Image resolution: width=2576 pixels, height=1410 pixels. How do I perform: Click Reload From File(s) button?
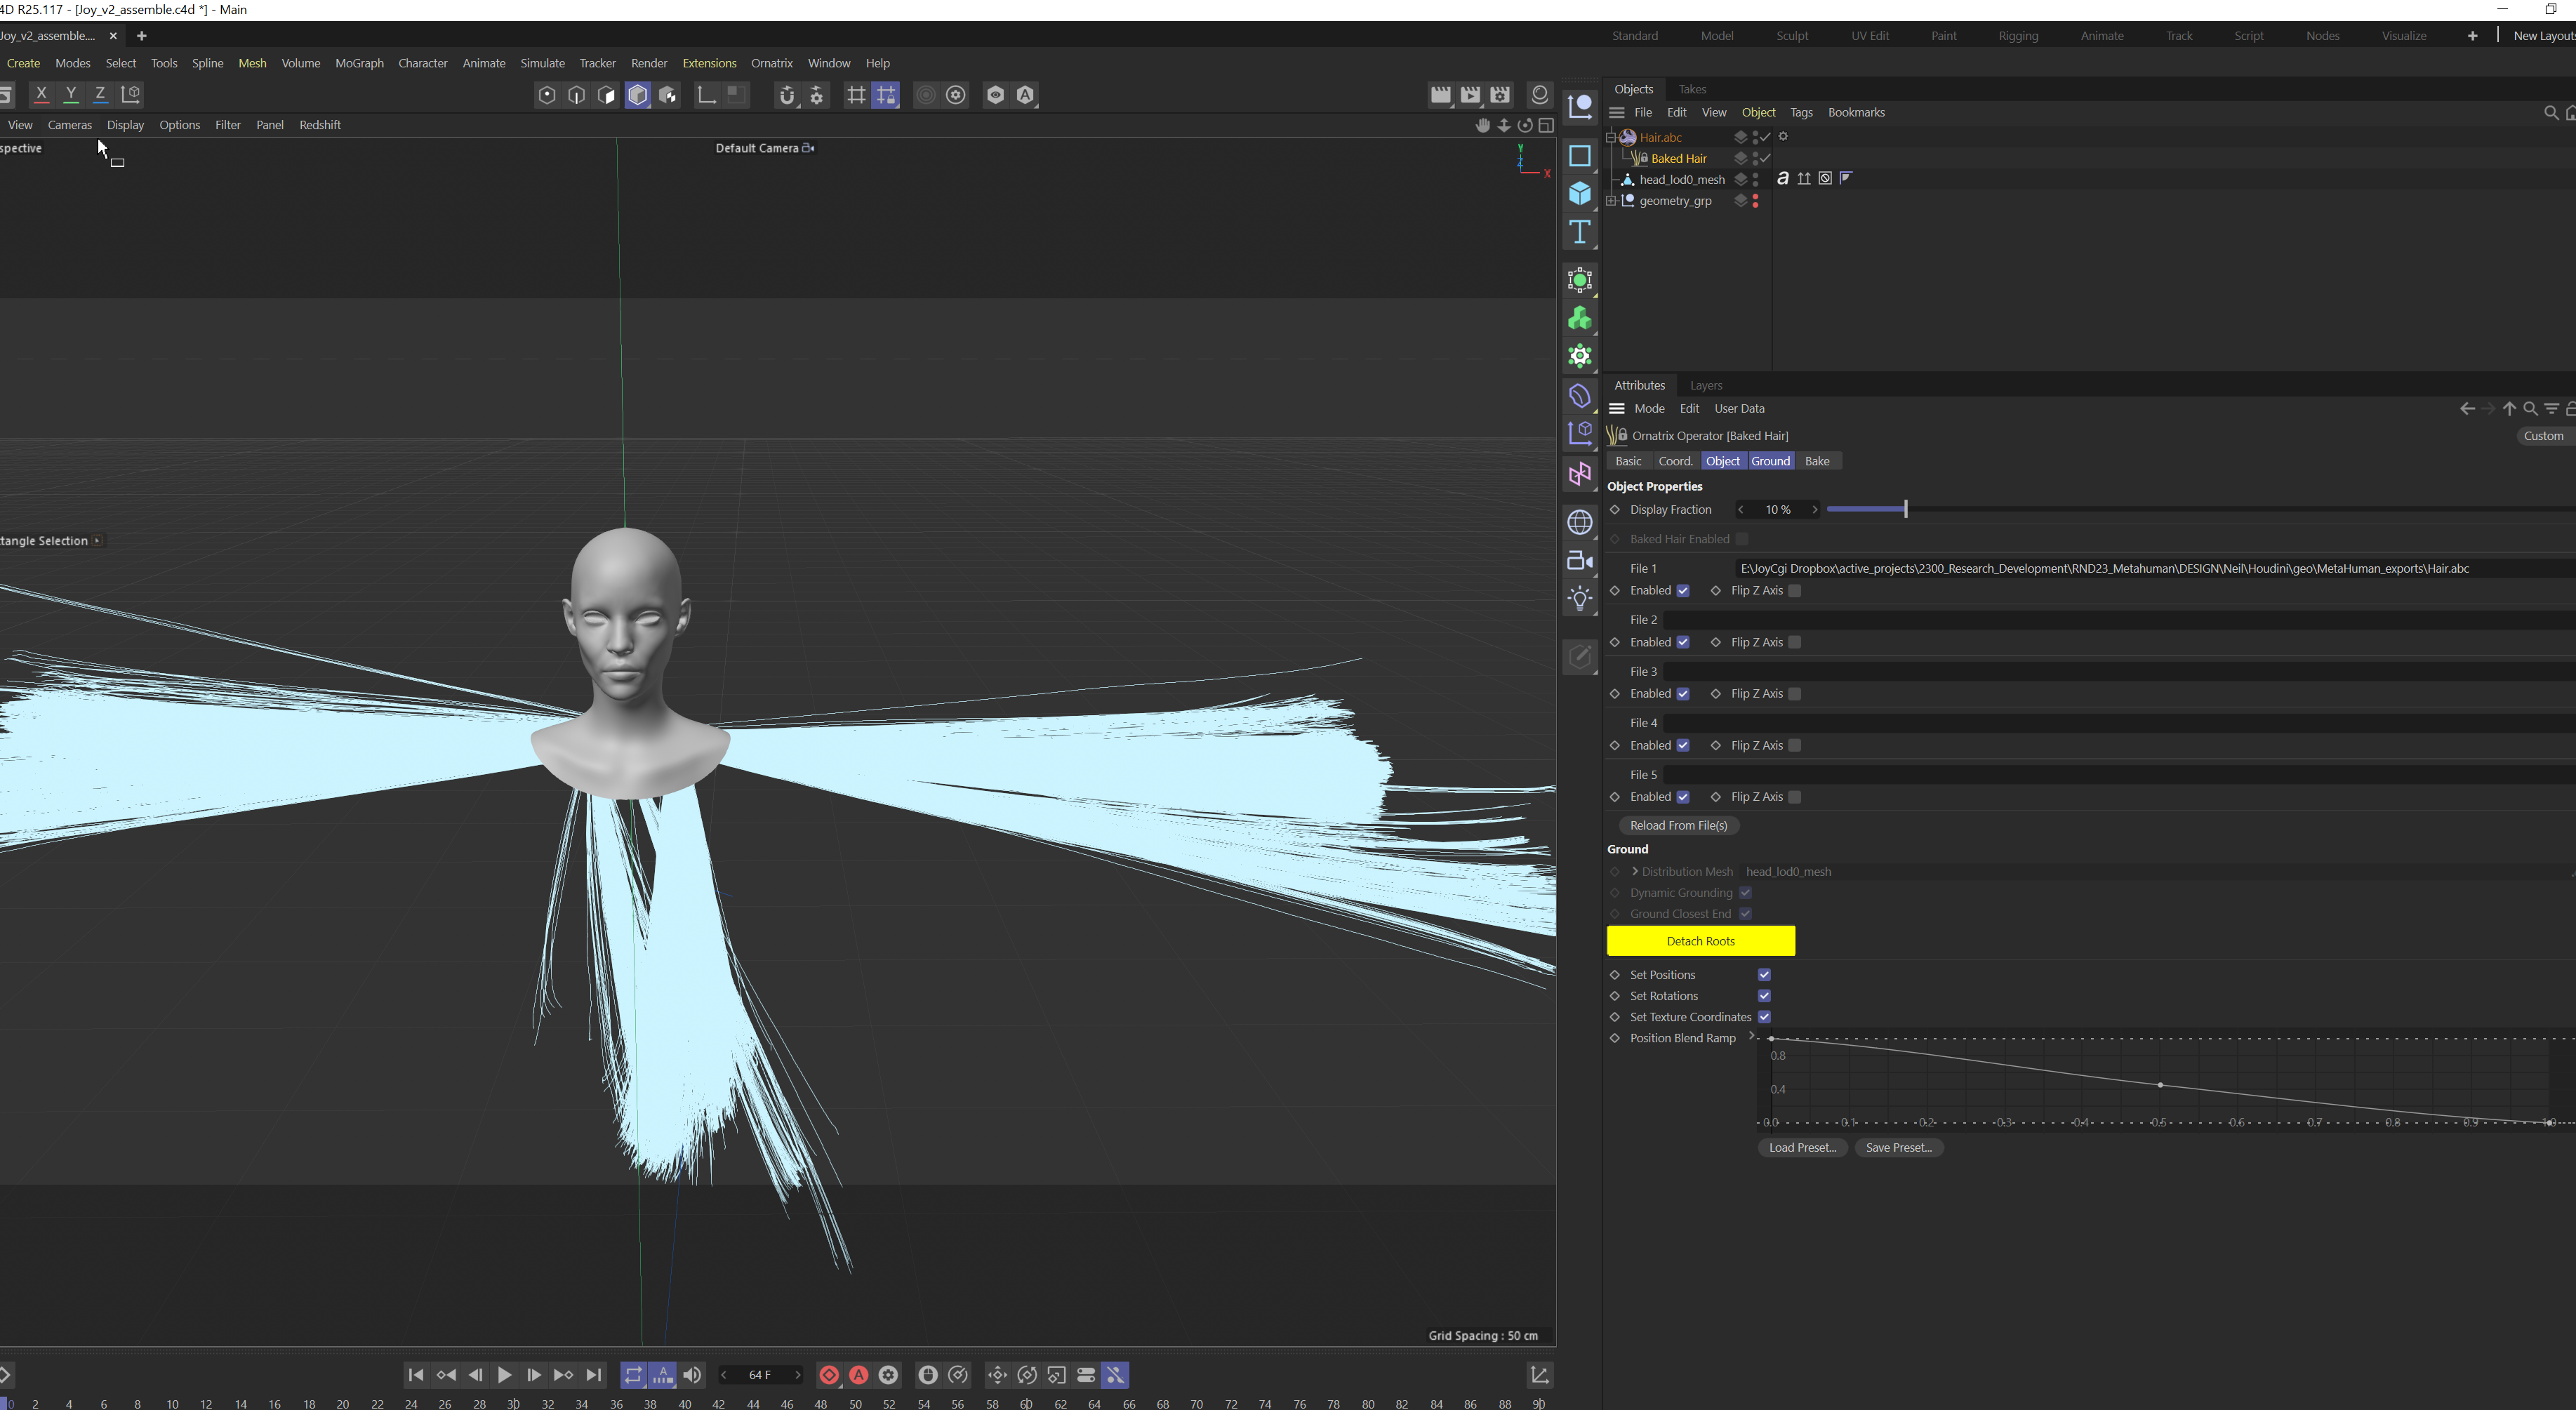pos(1678,826)
